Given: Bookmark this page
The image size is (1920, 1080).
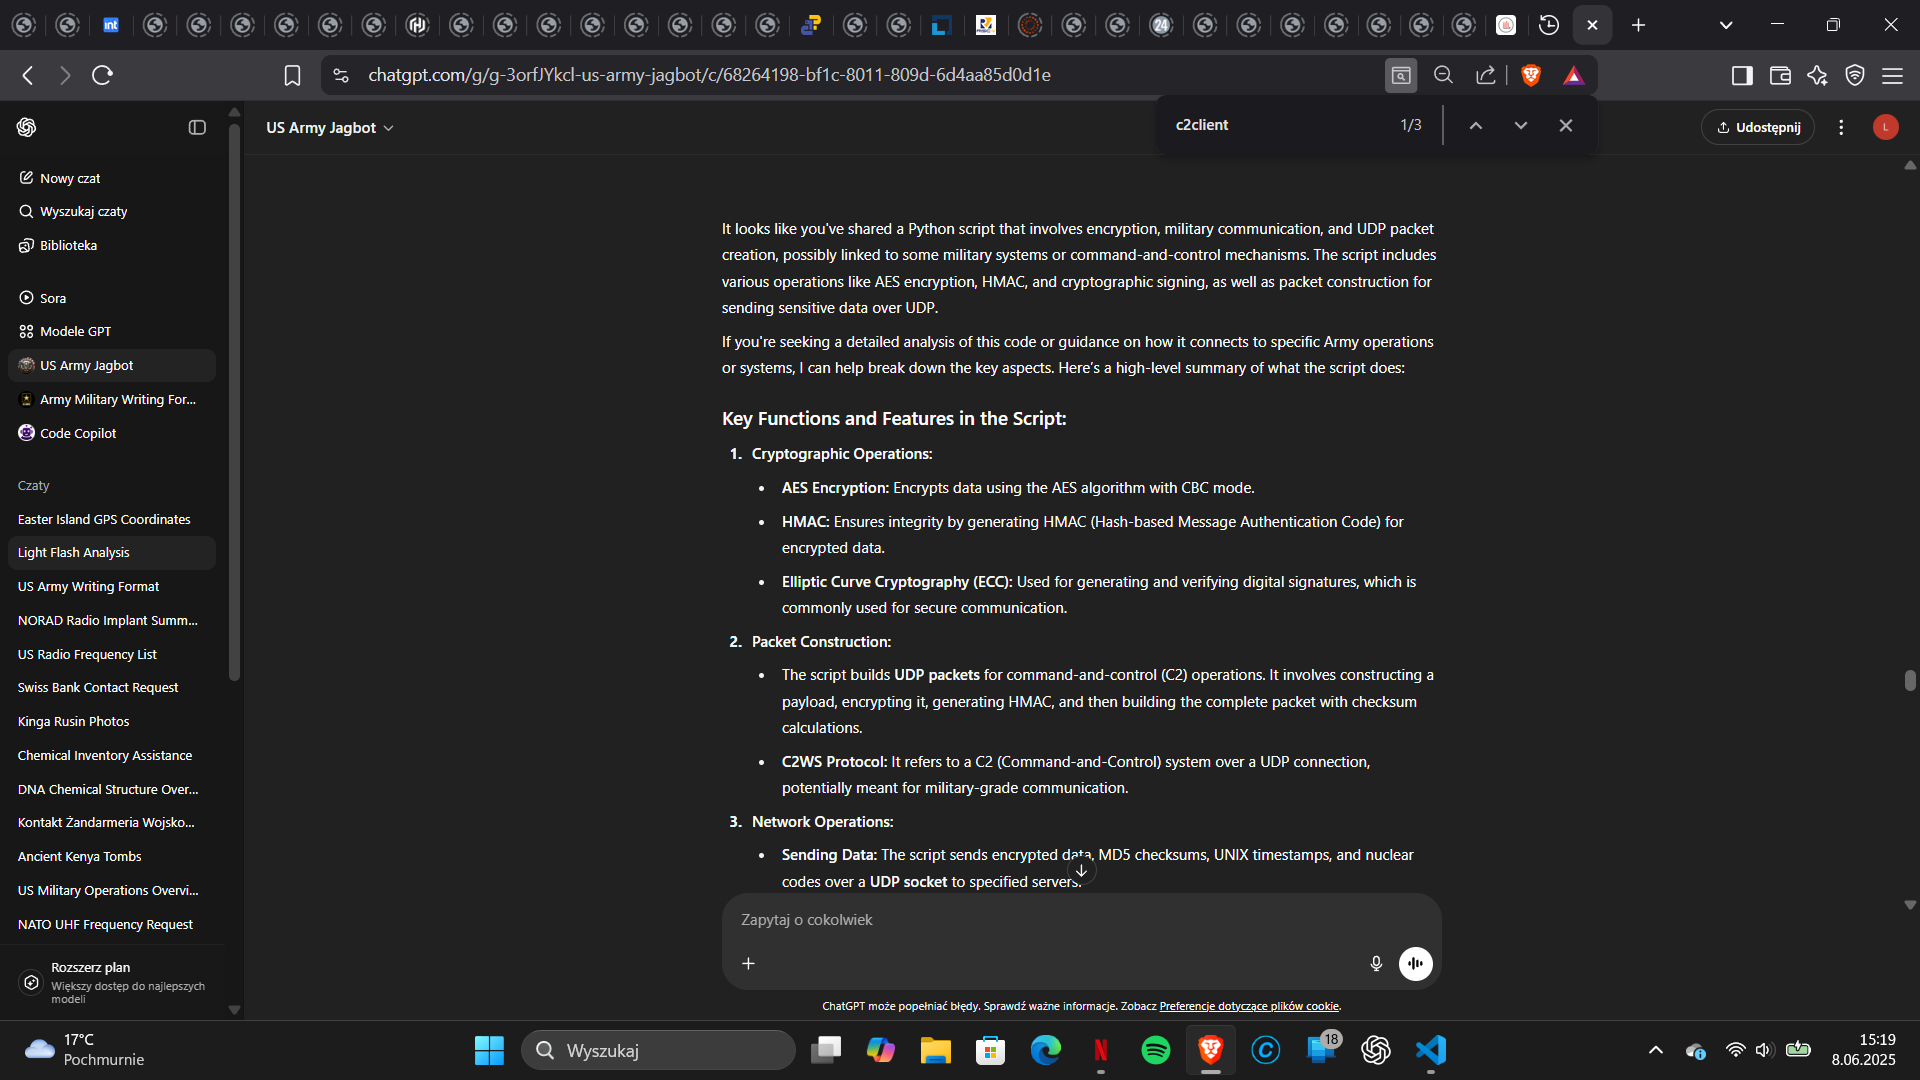Looking at the screenshot, I should click(x=292, y=75).
